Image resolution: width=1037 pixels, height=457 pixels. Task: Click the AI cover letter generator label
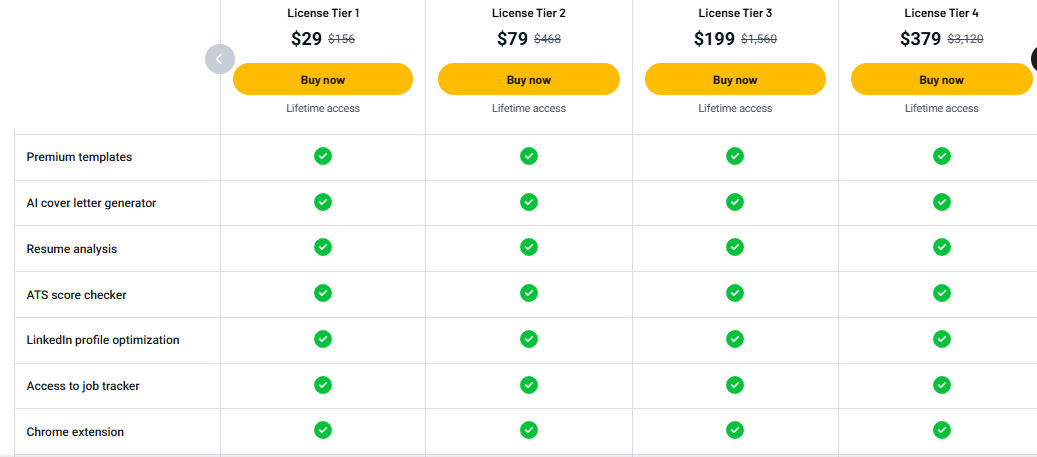(91, 203)
